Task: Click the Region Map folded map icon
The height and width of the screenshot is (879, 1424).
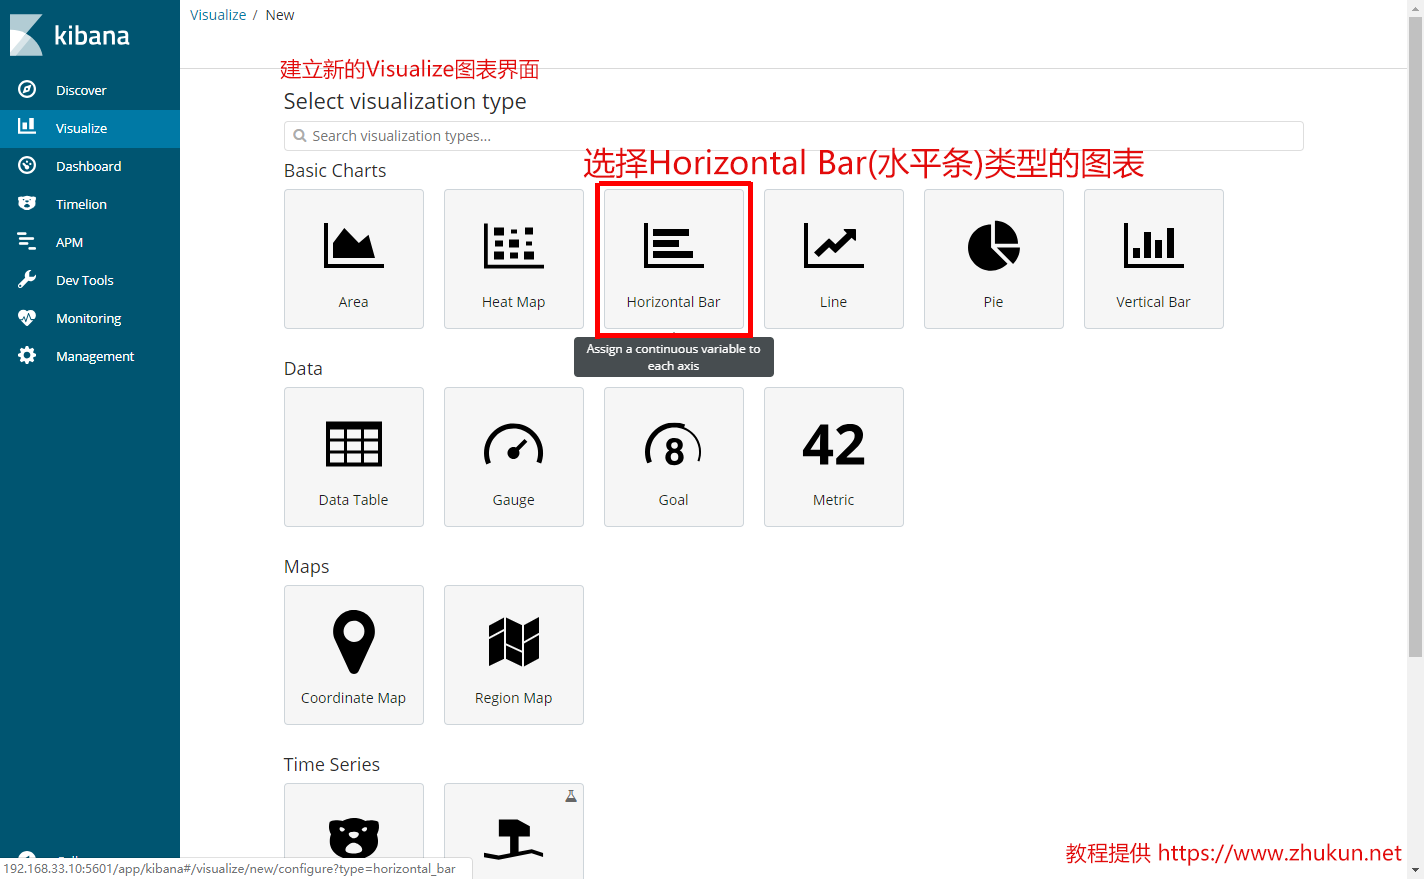Action: tap(514, 642)
